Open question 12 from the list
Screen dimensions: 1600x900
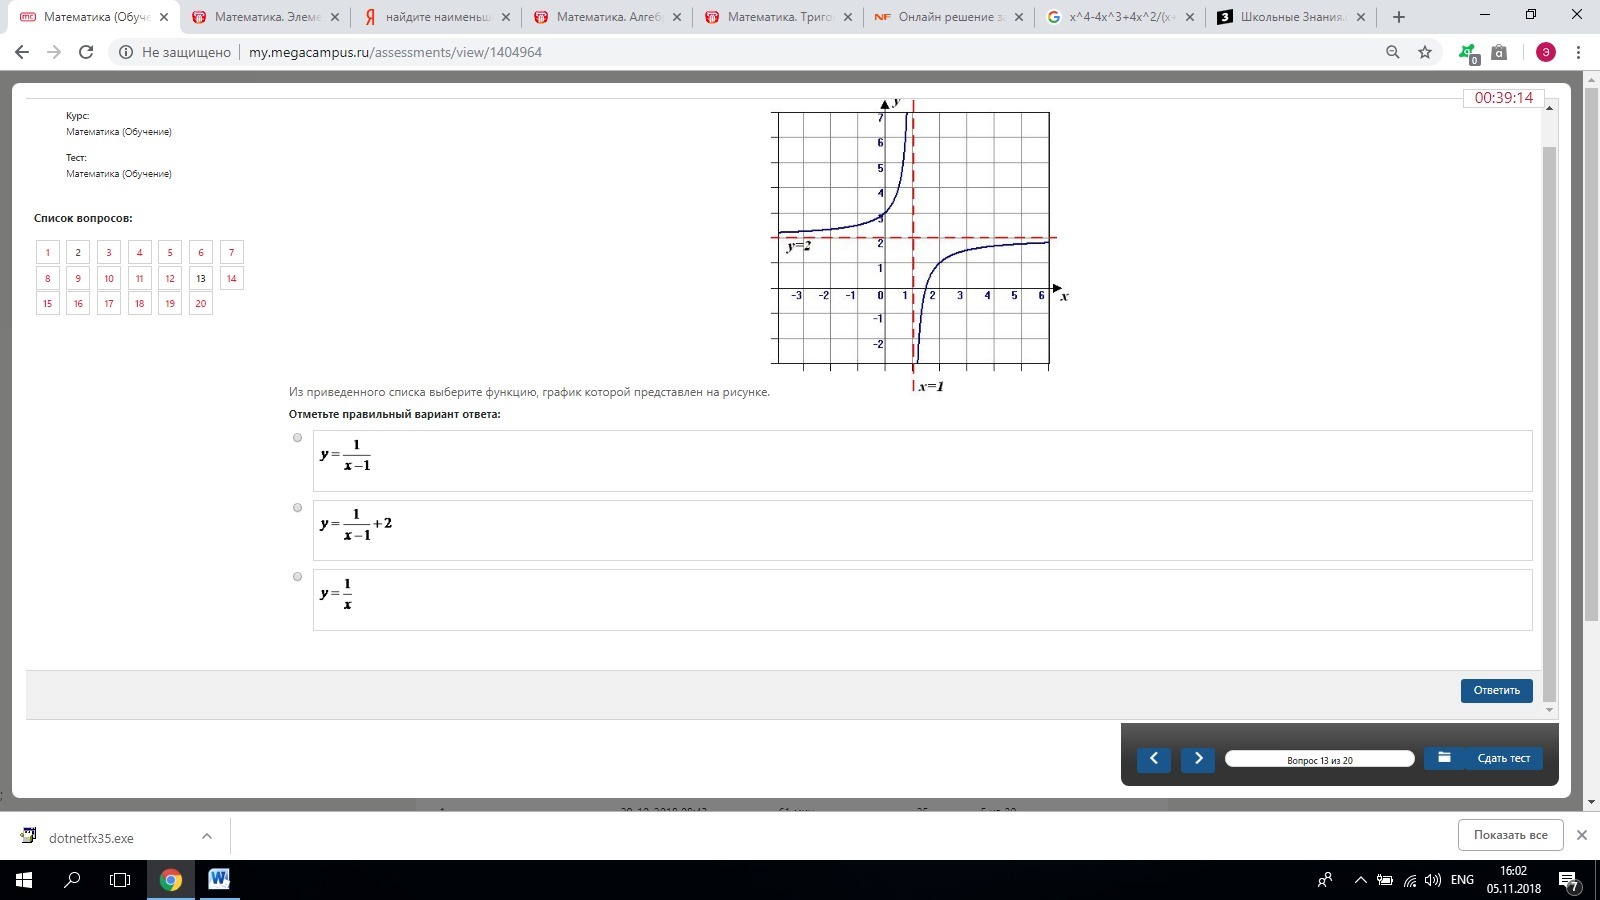[x=170, y=278]
